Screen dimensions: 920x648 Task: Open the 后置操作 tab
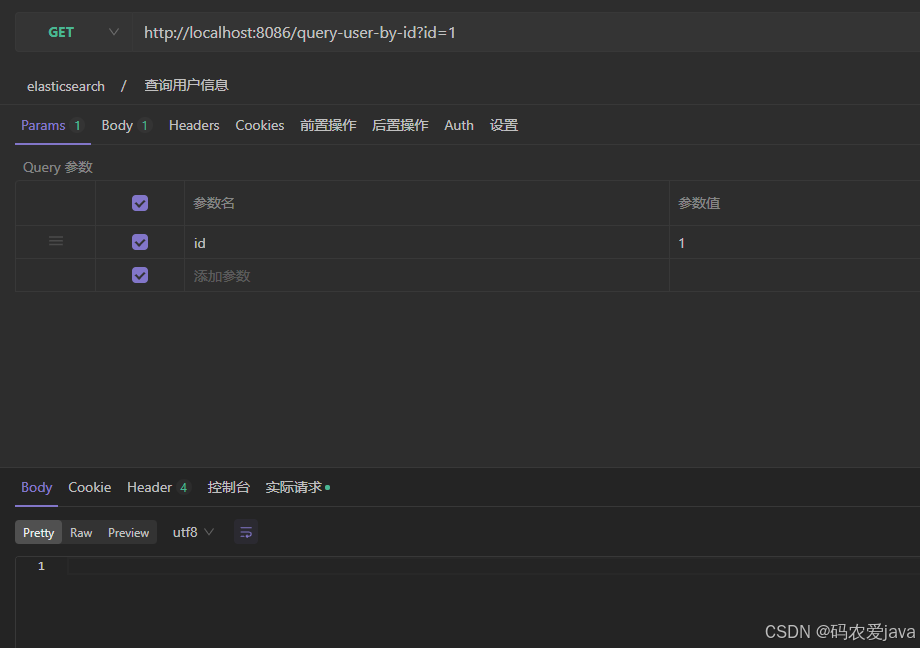click(400, 126)
